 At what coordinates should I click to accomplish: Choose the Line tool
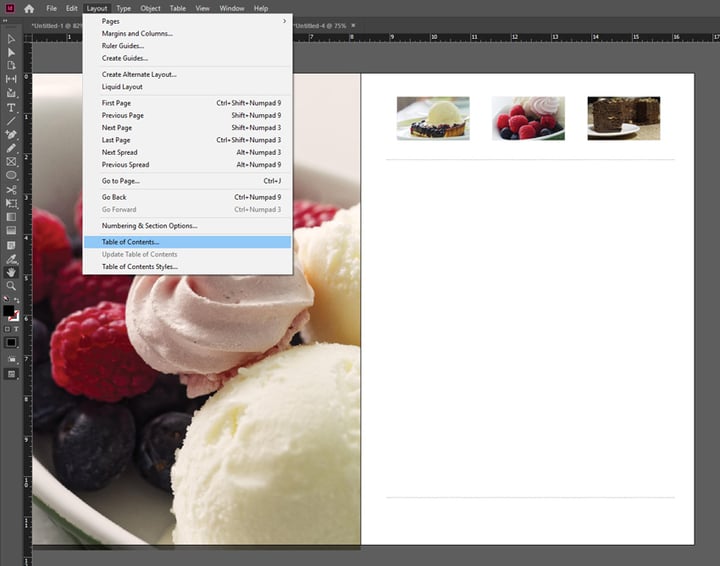tap(11, 121)
